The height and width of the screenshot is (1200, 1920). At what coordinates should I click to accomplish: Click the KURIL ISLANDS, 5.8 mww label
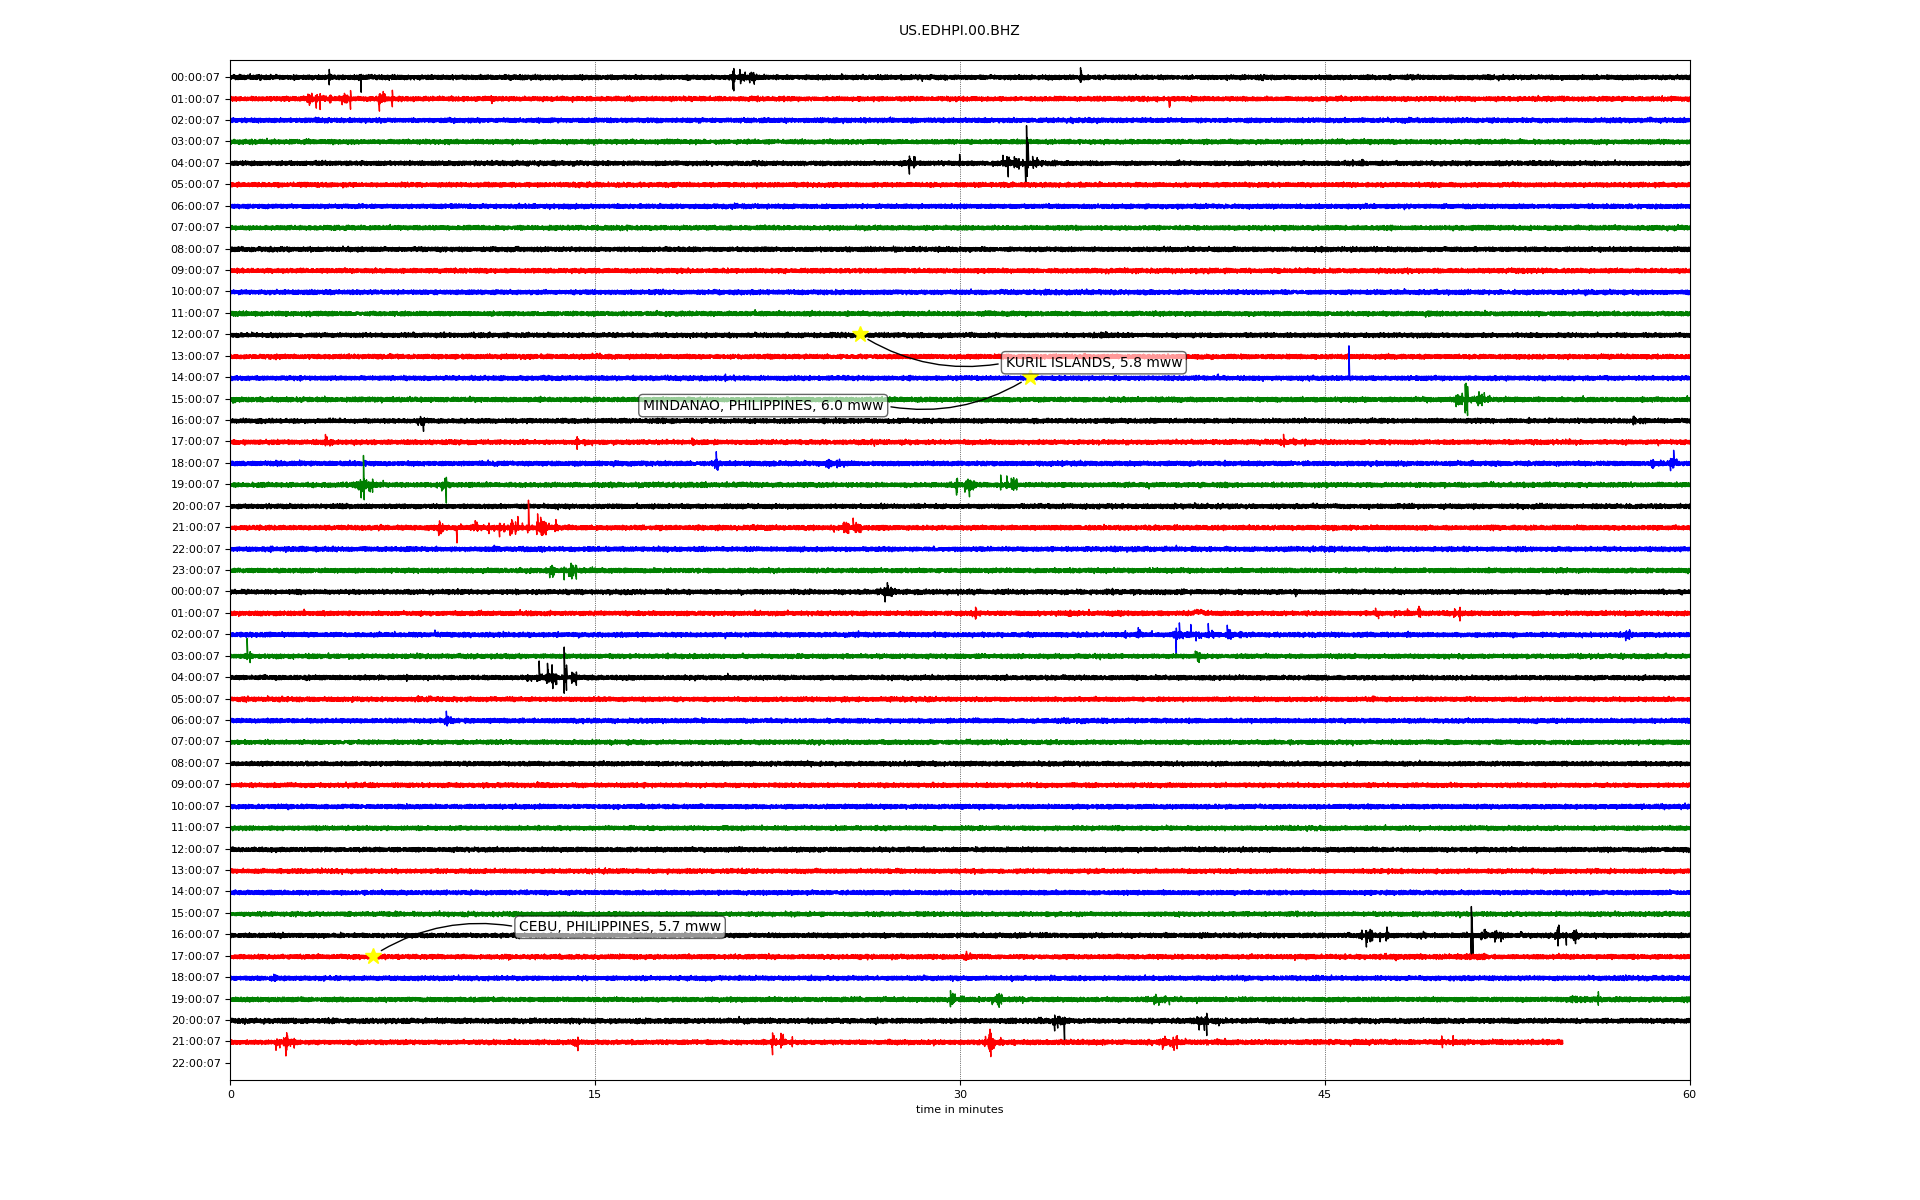pyautogui.click(x=1093, y=362)
